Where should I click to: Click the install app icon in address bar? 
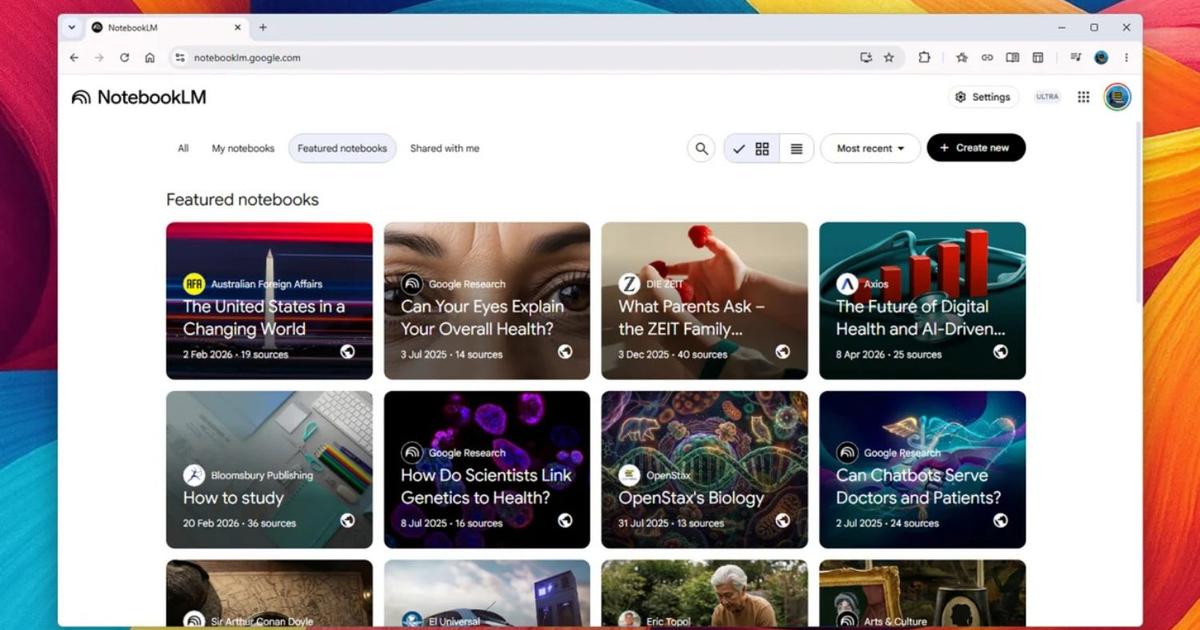click(866, 58)
